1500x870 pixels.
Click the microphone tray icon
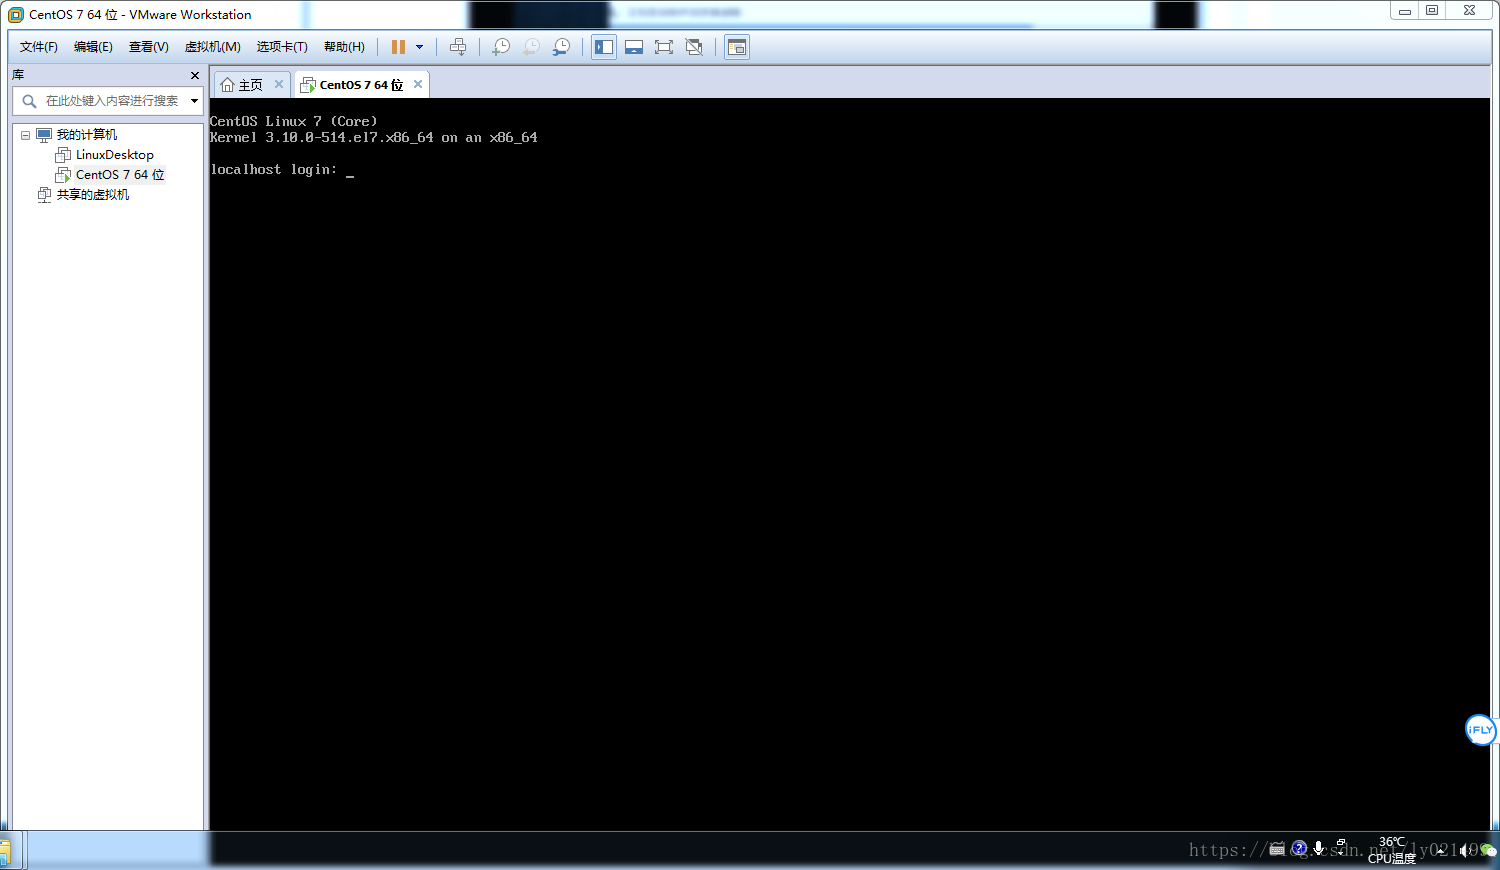(1319, 849)
